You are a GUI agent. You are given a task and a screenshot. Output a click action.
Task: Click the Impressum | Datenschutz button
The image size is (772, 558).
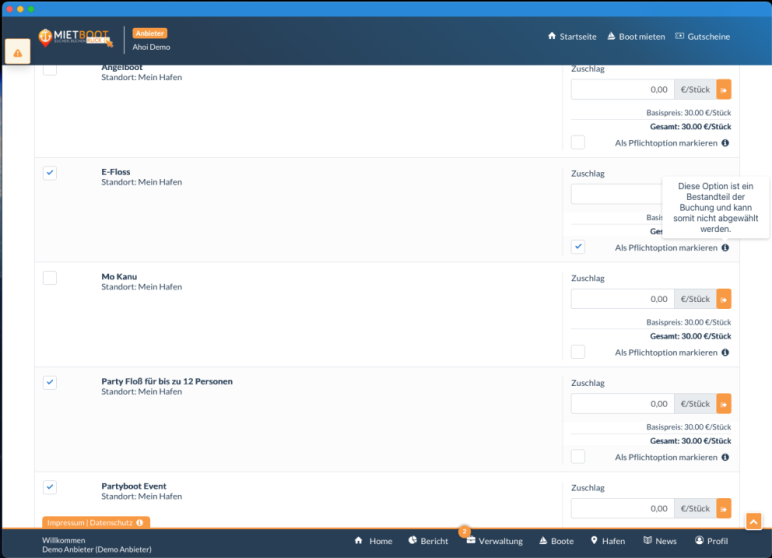(96, 522)
